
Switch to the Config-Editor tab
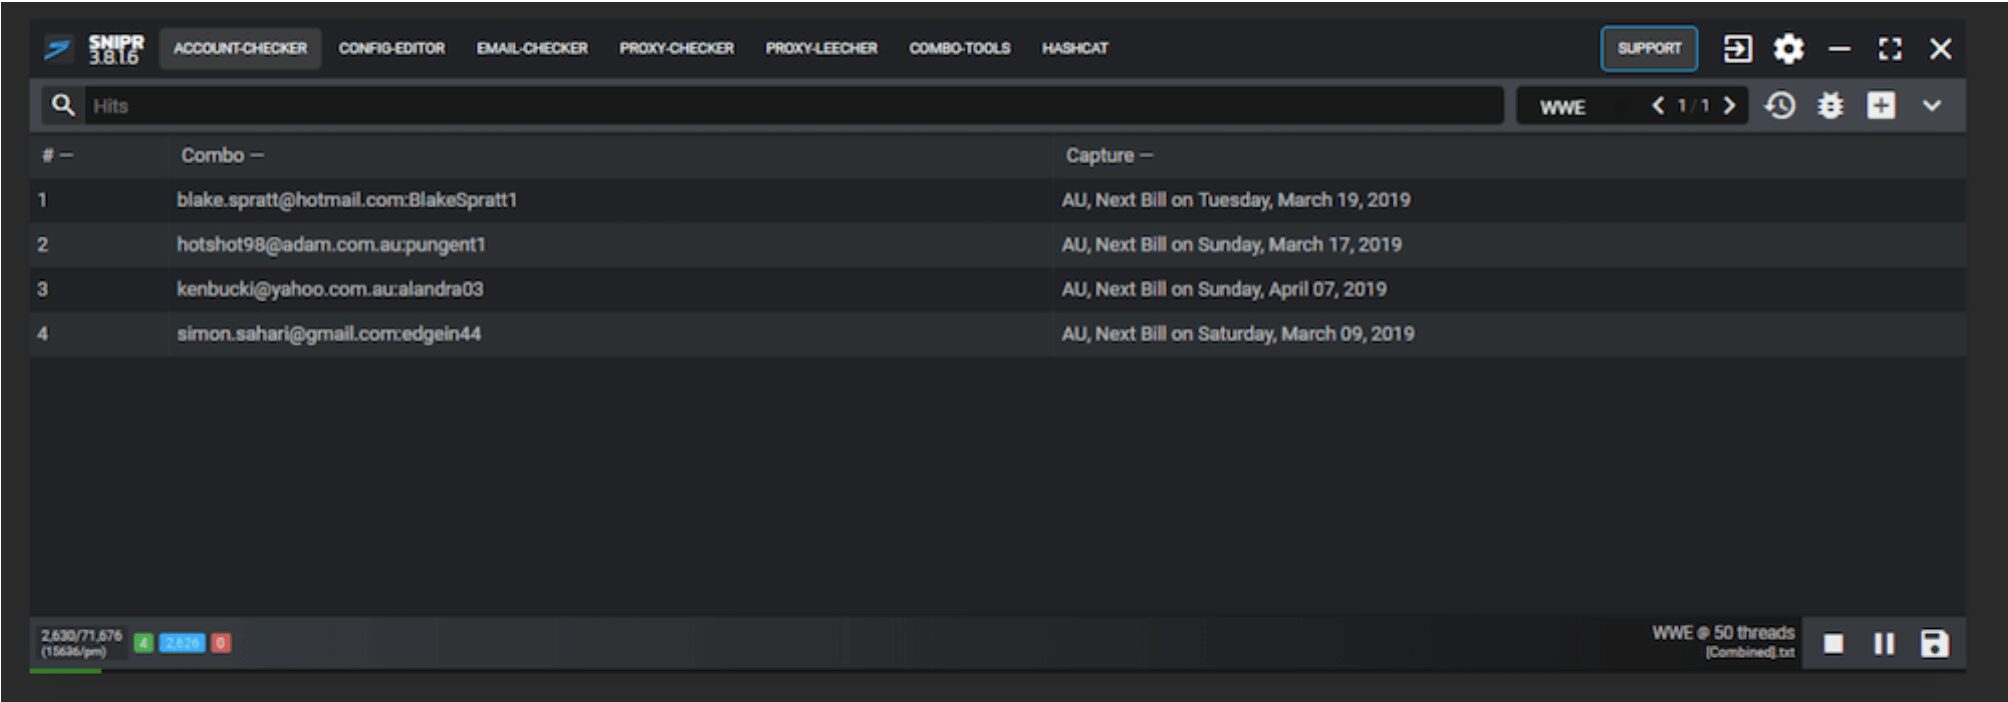pyautogui.click(x=391, y=48)
